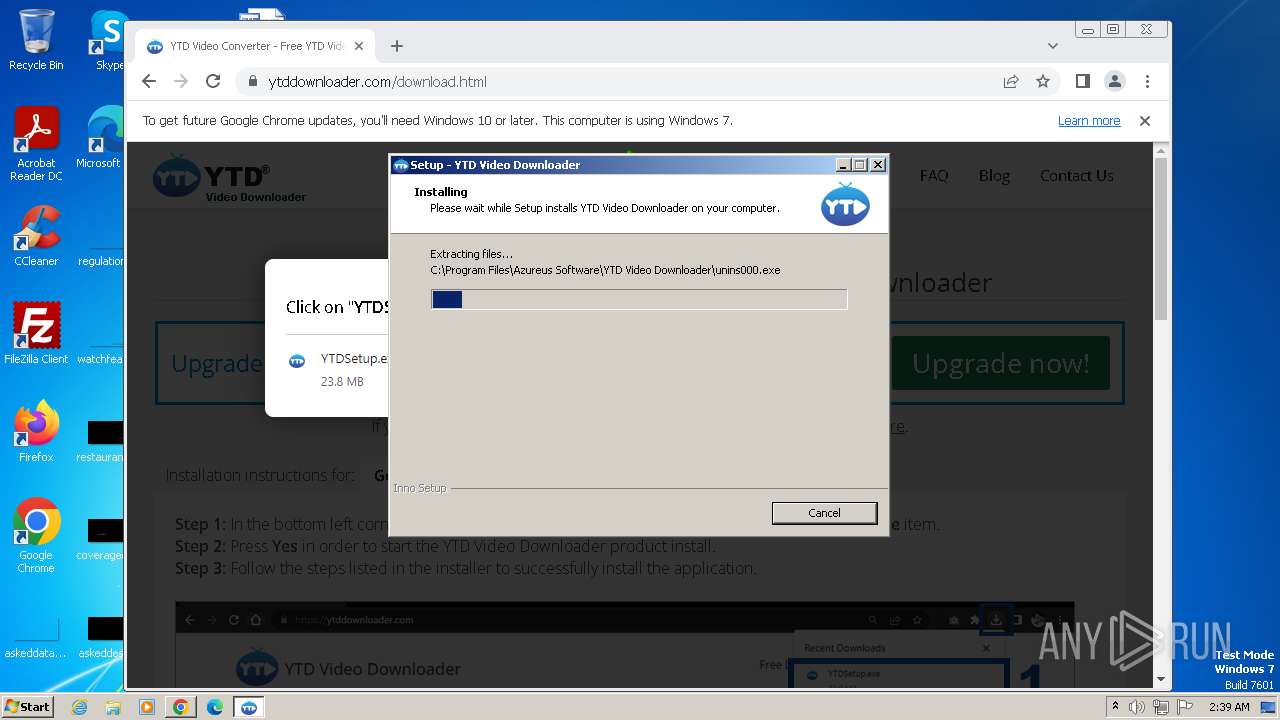Switch to YTD Setup taskbar item

[x=249, y=707]
